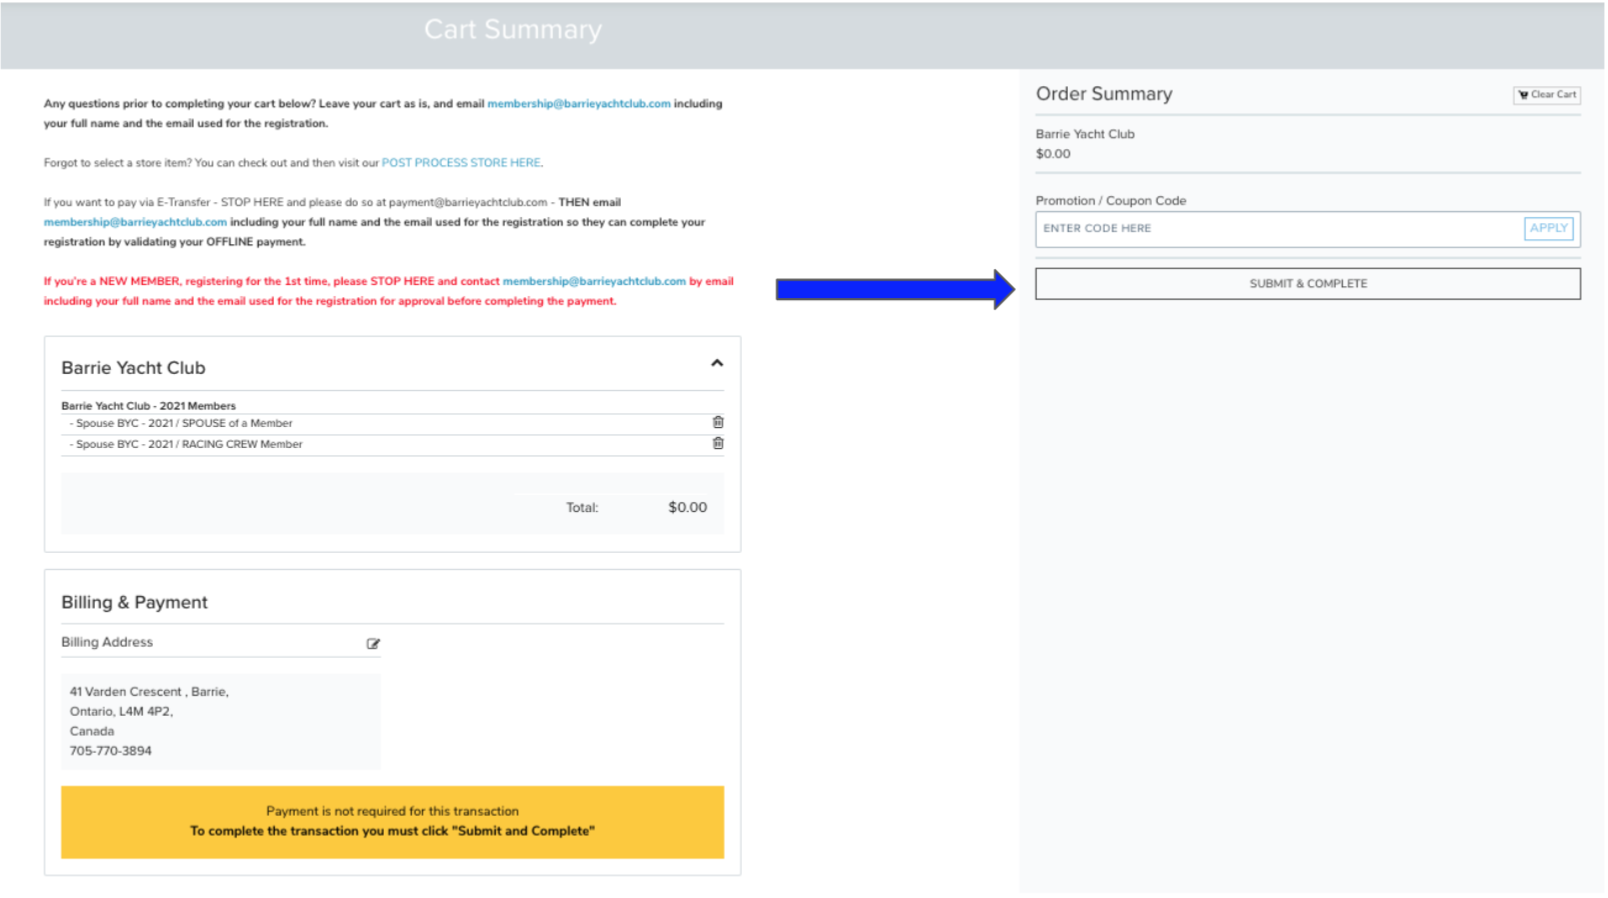Click the Order Summary heading
The image size is (1608, 898).
coord(1103,94)
